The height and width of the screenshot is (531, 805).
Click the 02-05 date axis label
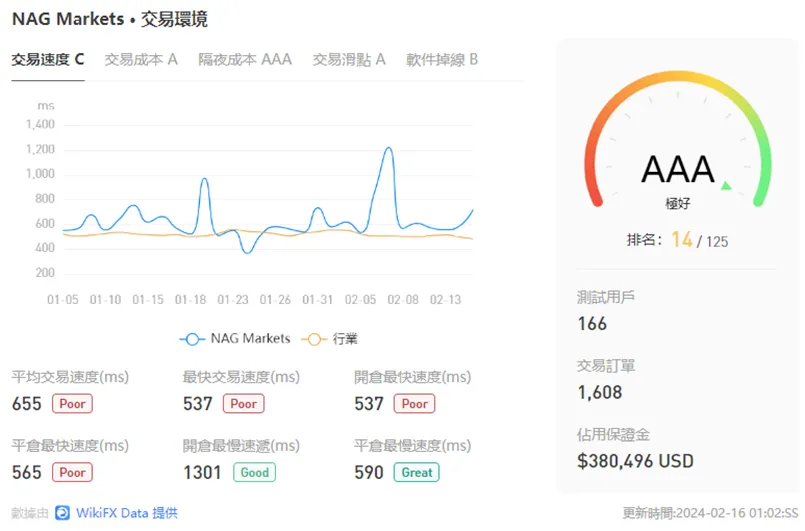pyautogui.click(x=360, y=299)
